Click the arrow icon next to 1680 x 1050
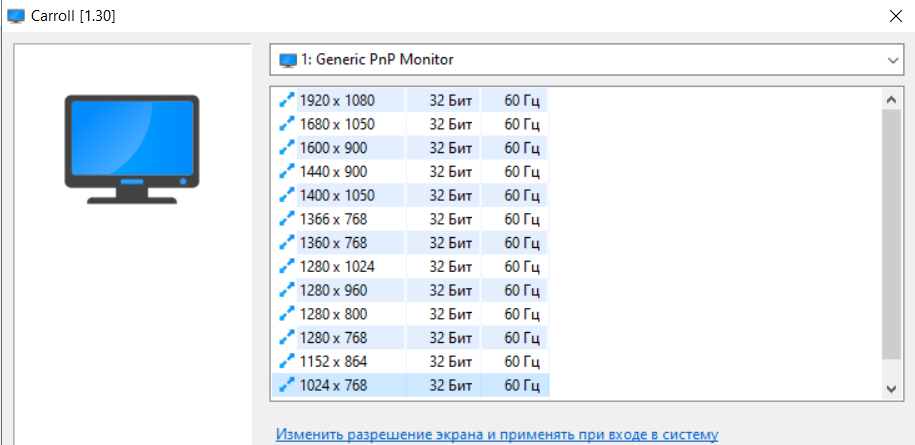 tap(287, 124)
